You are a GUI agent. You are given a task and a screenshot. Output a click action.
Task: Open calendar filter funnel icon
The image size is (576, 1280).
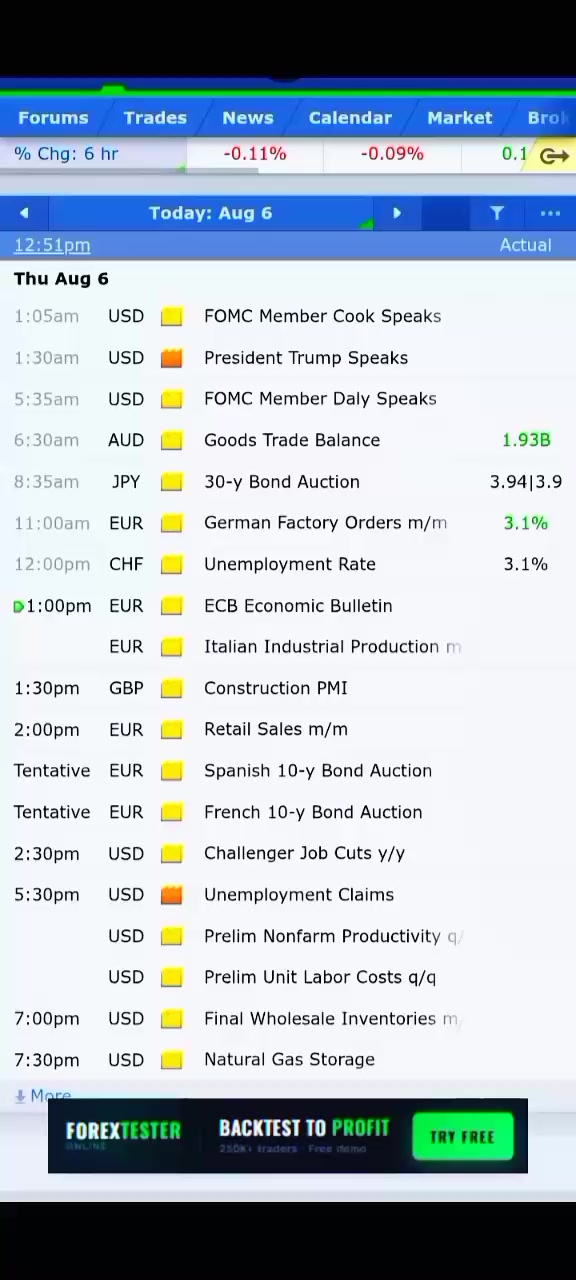tap(497, 213)
